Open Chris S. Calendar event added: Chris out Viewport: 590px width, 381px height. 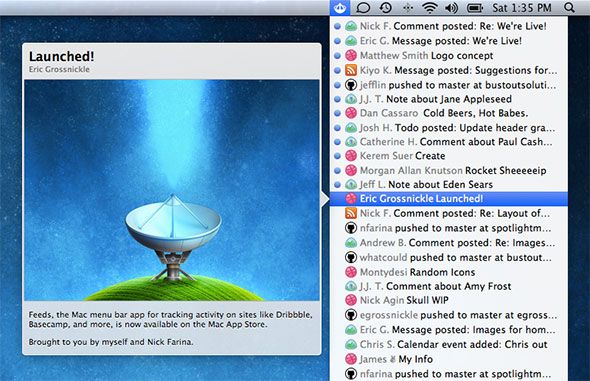[449, 344]
